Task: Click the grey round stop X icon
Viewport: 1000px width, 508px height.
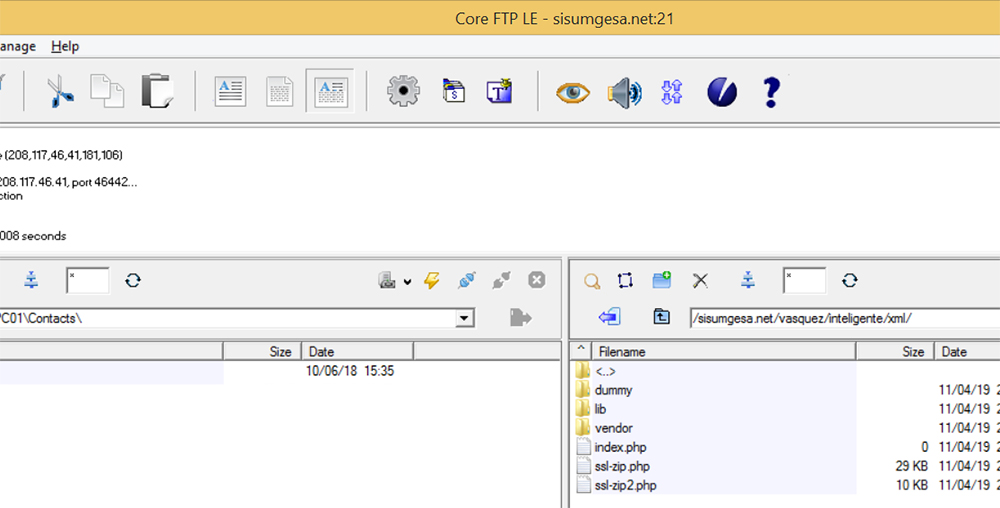Action: coord(537,280)
